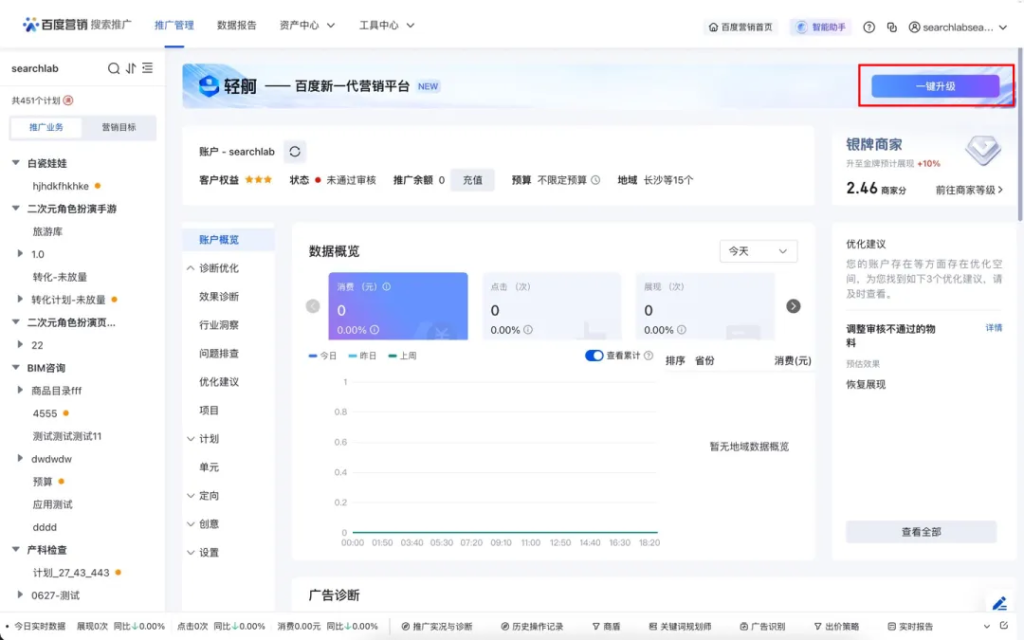
Task: Click the bottom bar collapse chevron
Action: click(986, 626)
